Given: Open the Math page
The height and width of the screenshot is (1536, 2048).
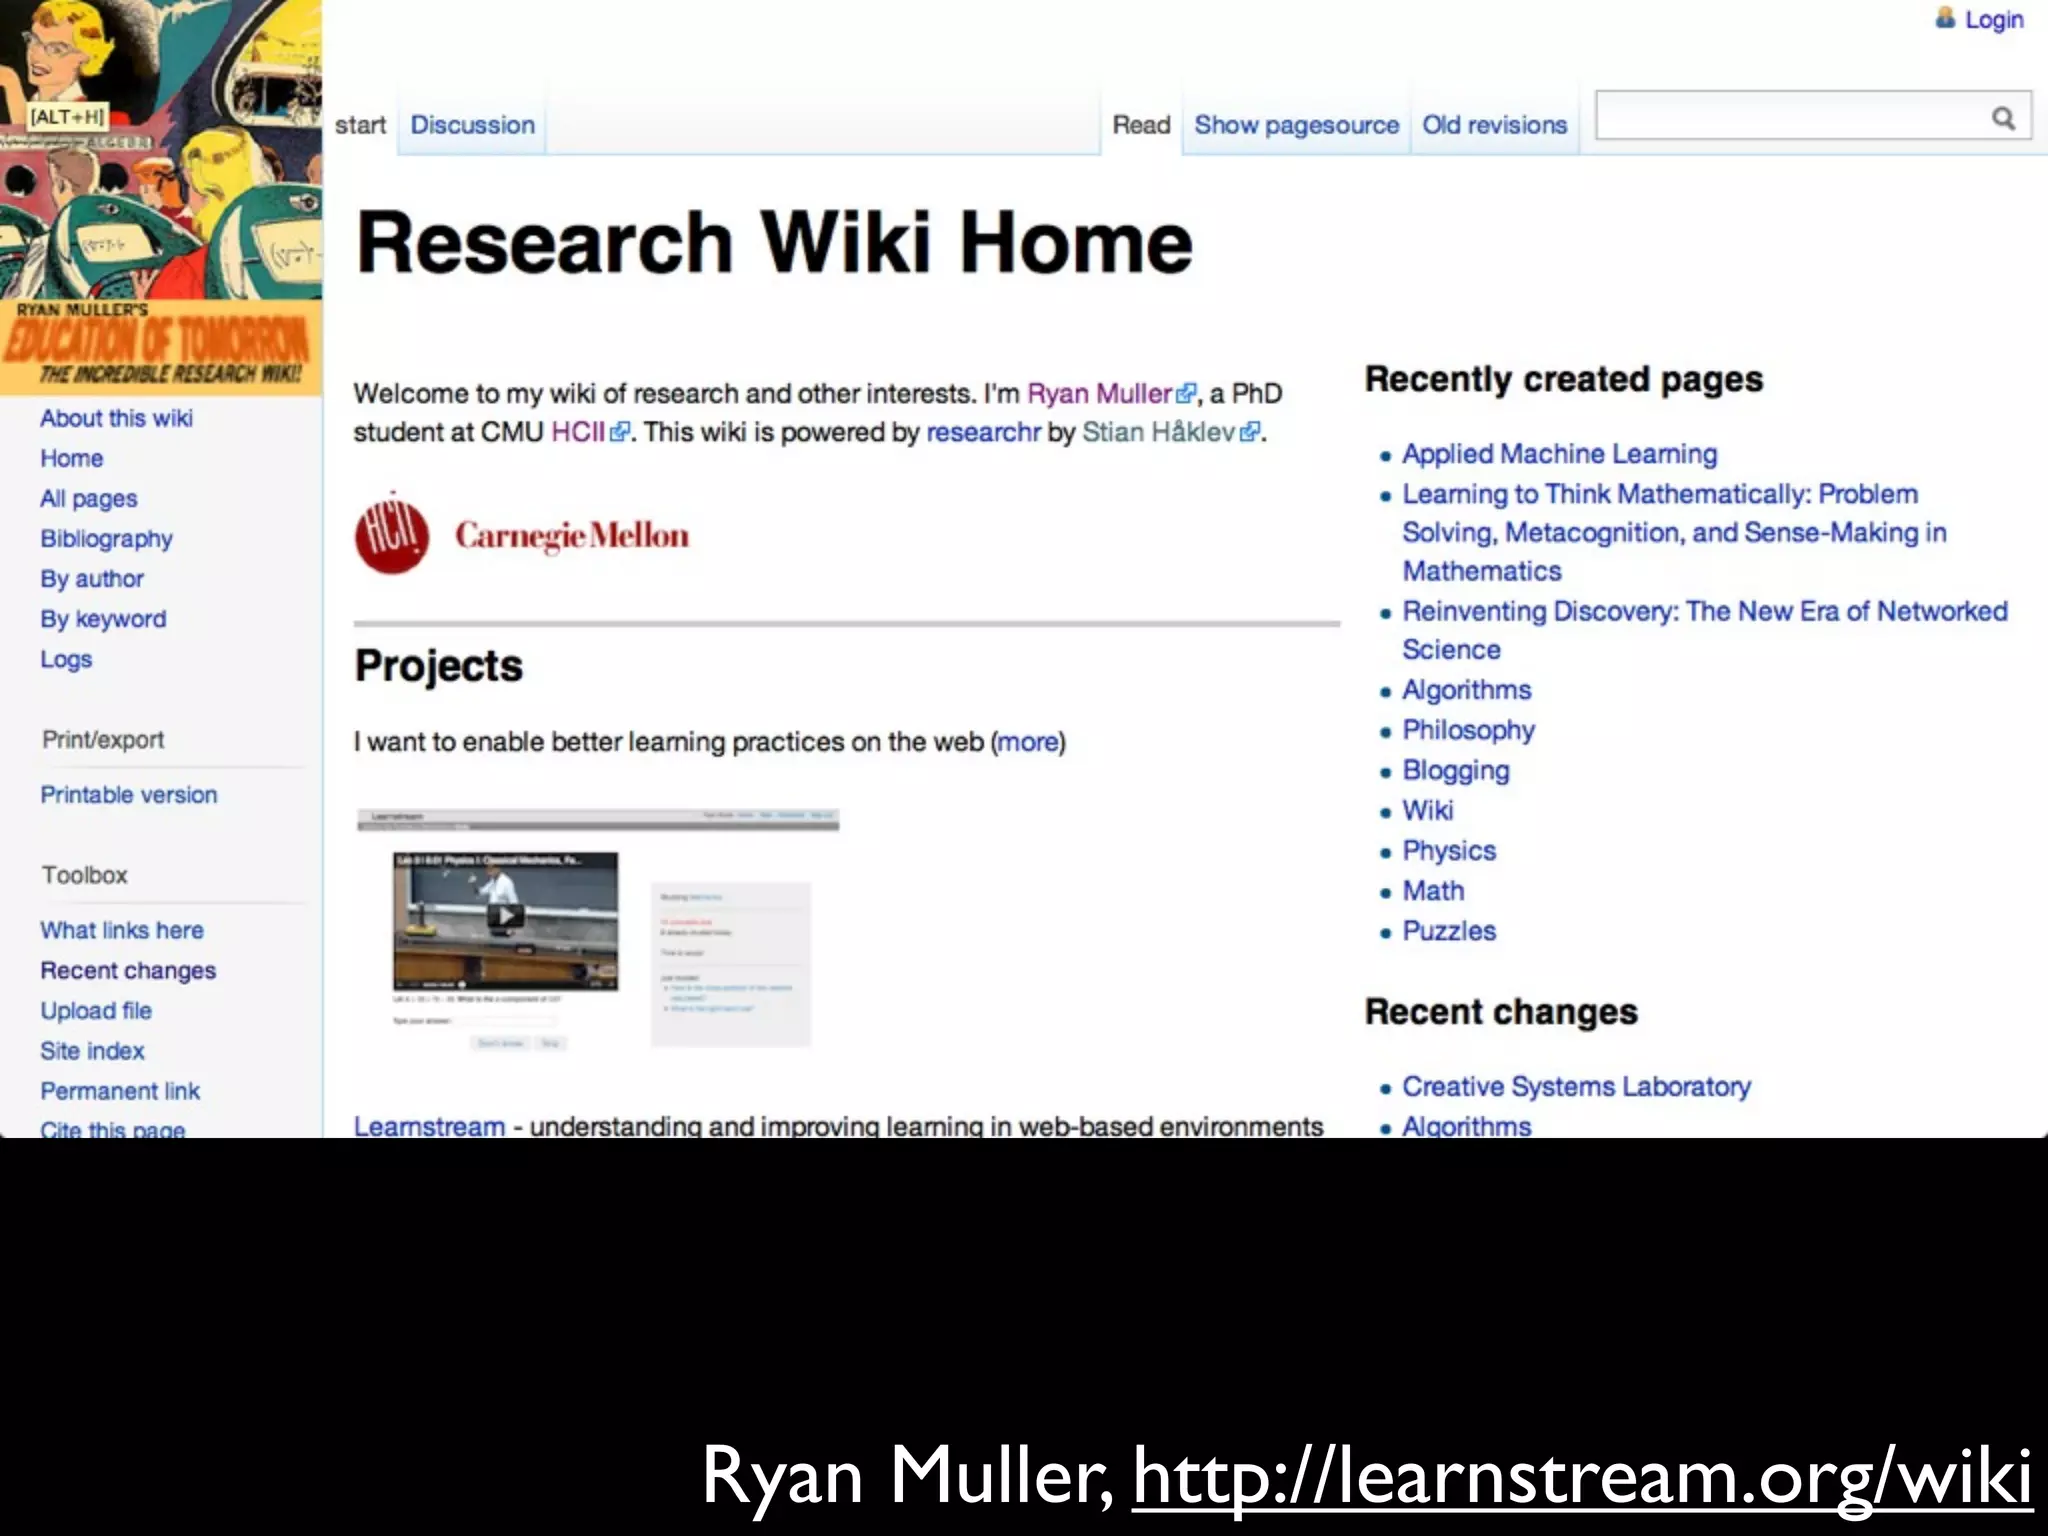Looking at the screenshot, I should pyautogui.click(x=1433, y=891).
